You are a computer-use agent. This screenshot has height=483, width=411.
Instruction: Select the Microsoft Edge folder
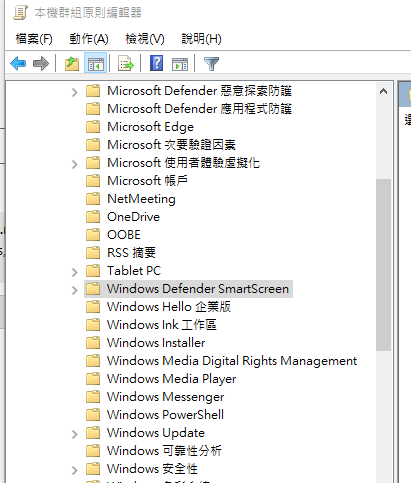(x=150, y=127)
